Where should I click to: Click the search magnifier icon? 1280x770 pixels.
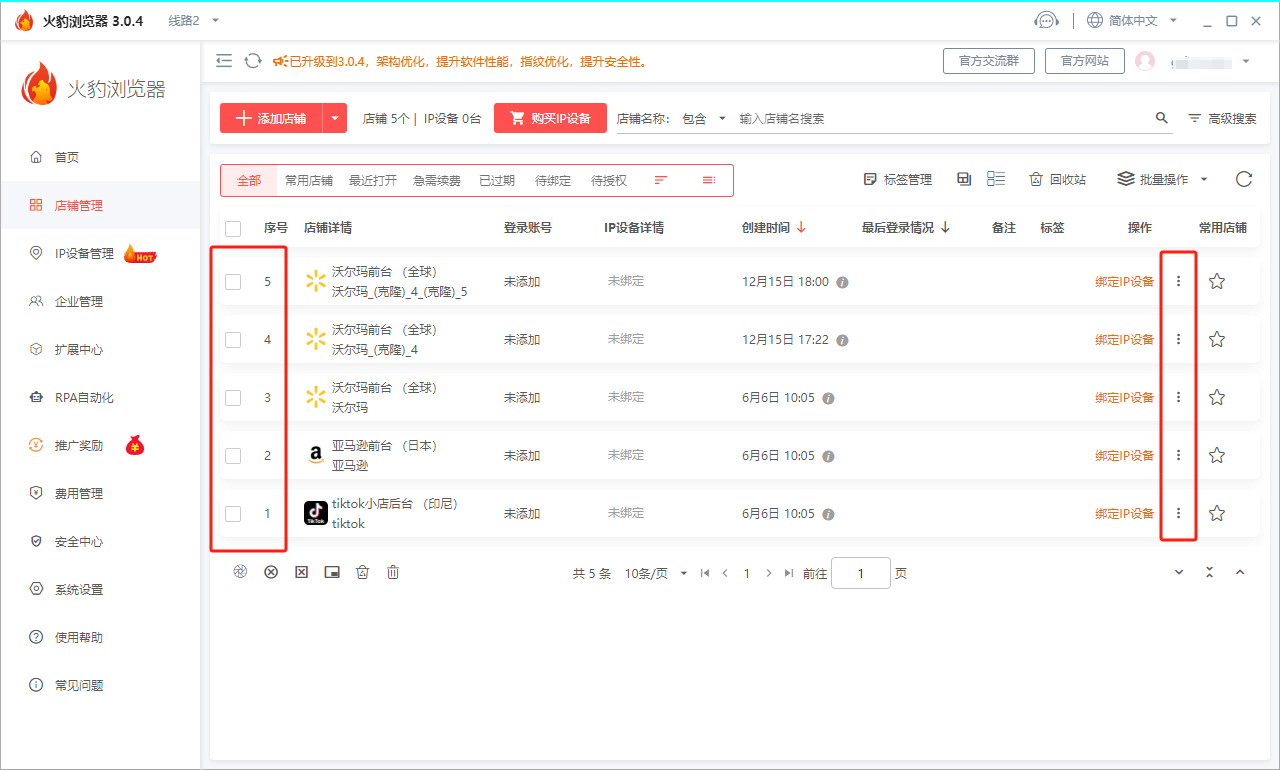(1161, 118)
